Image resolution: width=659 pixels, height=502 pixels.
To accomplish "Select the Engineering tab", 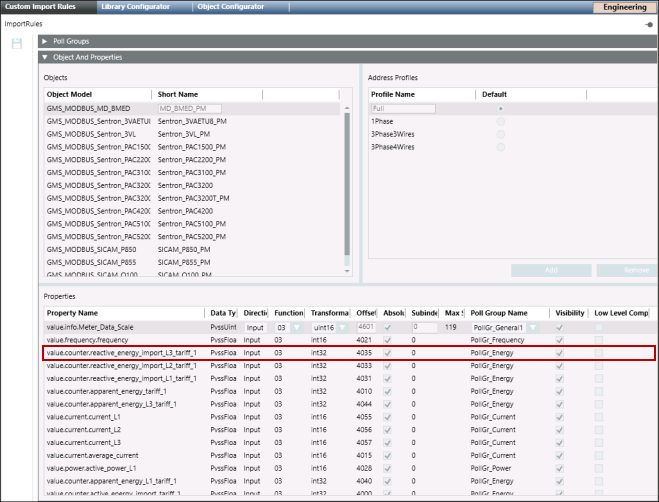I will click(625, 7).
